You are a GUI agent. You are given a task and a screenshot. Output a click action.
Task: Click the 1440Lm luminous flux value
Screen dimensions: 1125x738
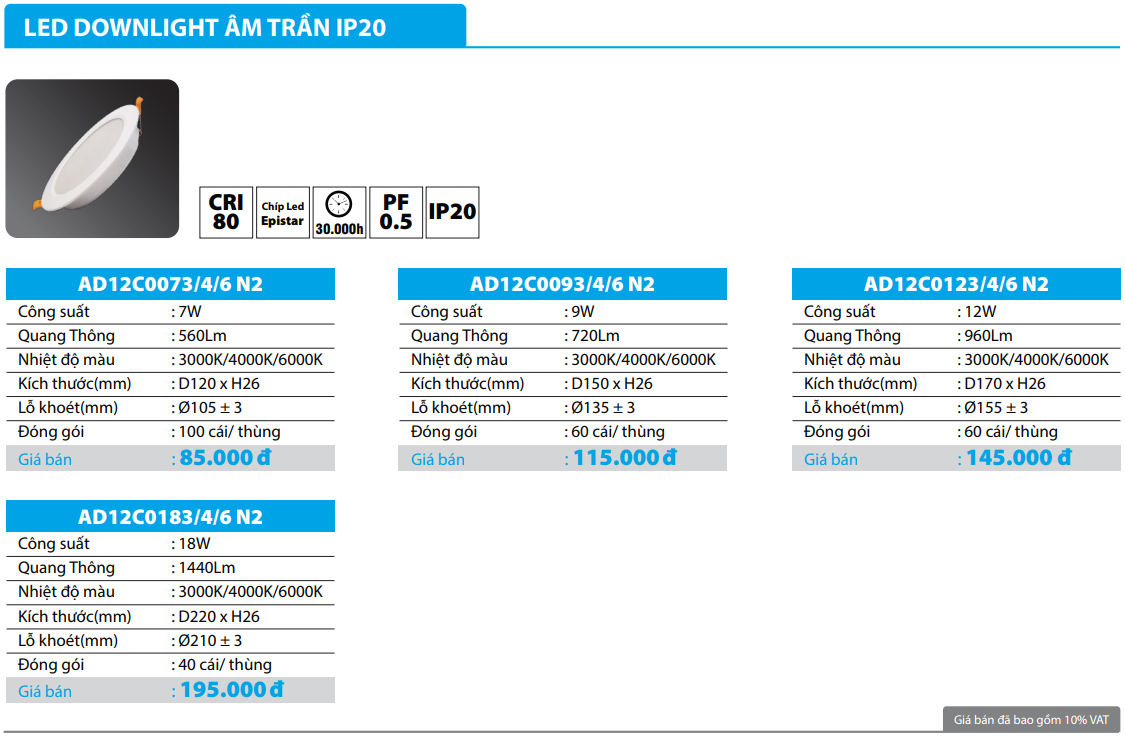(207, 568)
